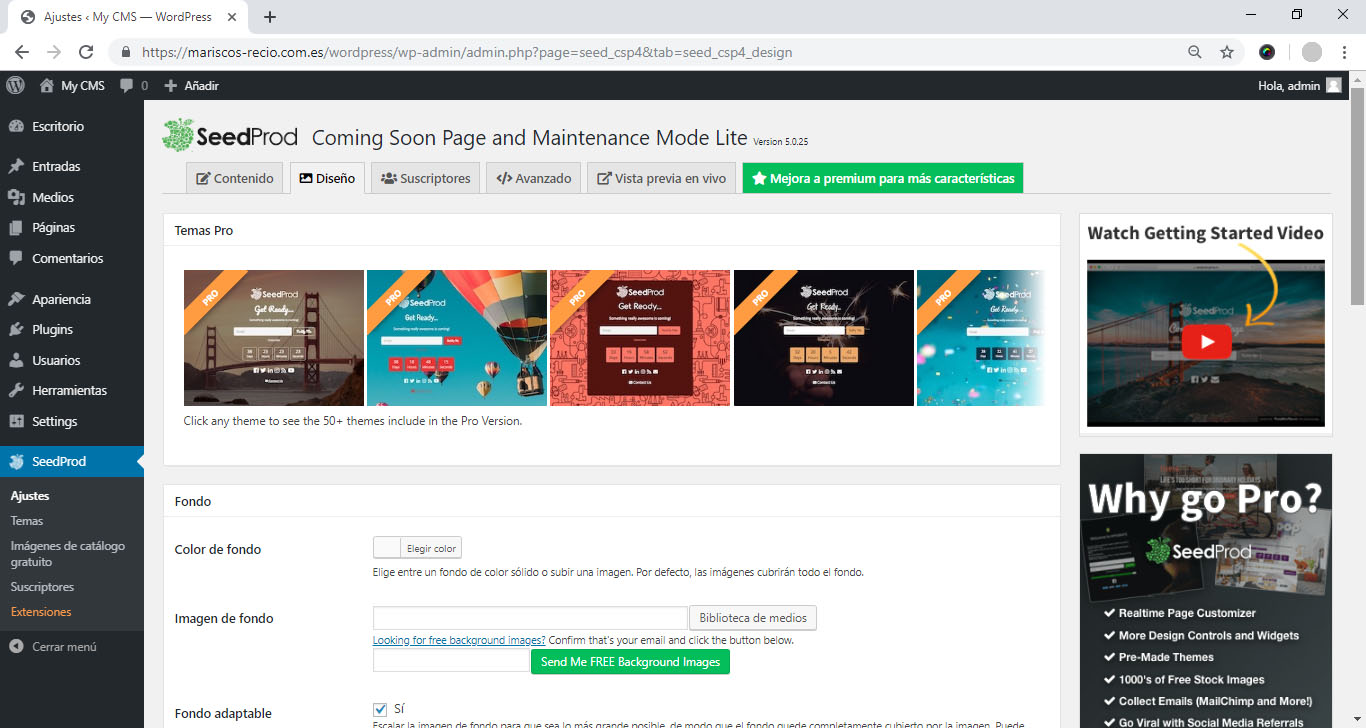
Task: Click Chrome profile avatar icon
Action: 1312,52
